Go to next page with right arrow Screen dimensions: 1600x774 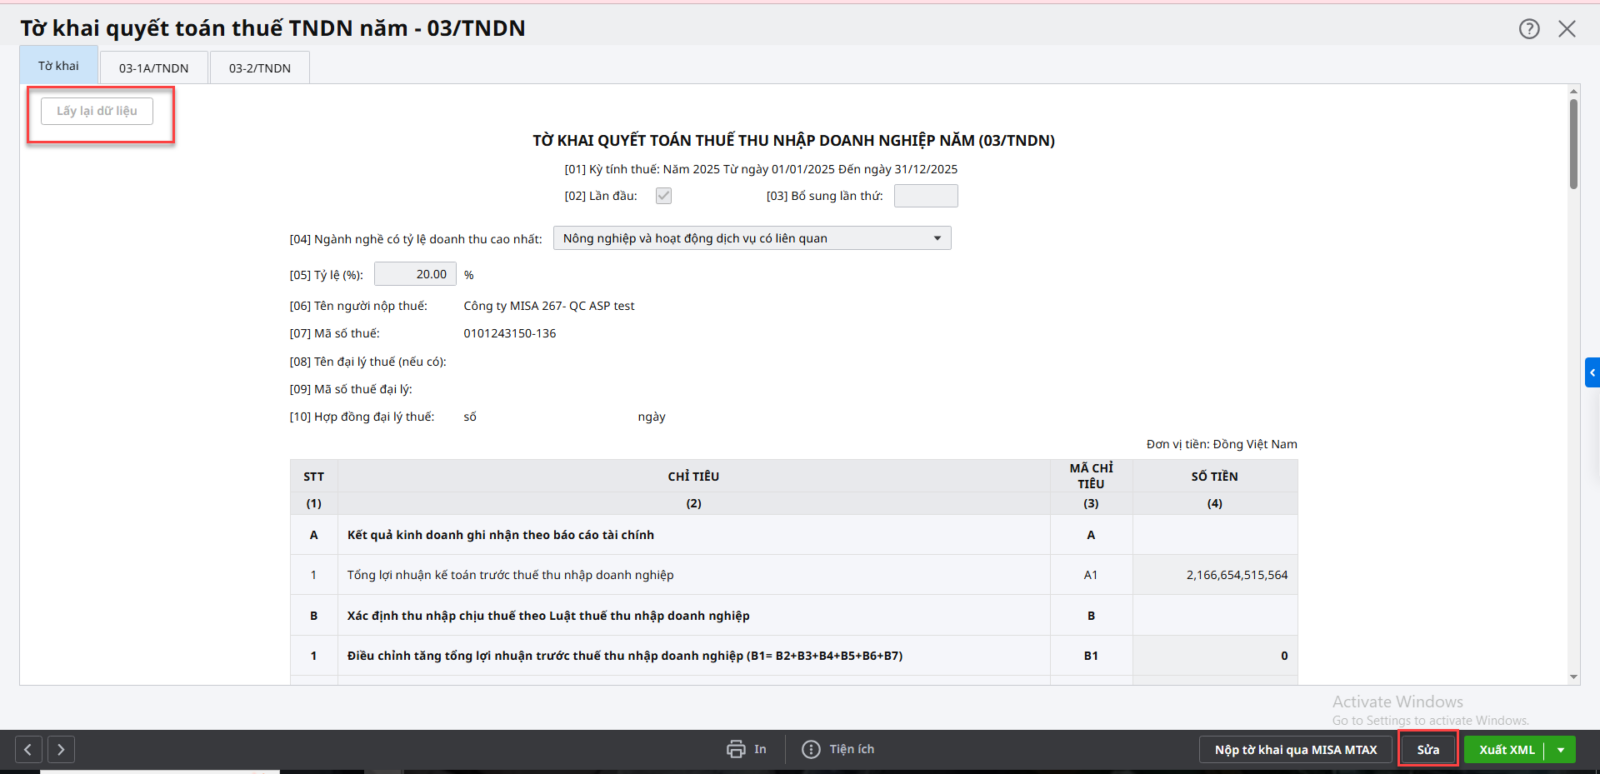tap(61, 749)
